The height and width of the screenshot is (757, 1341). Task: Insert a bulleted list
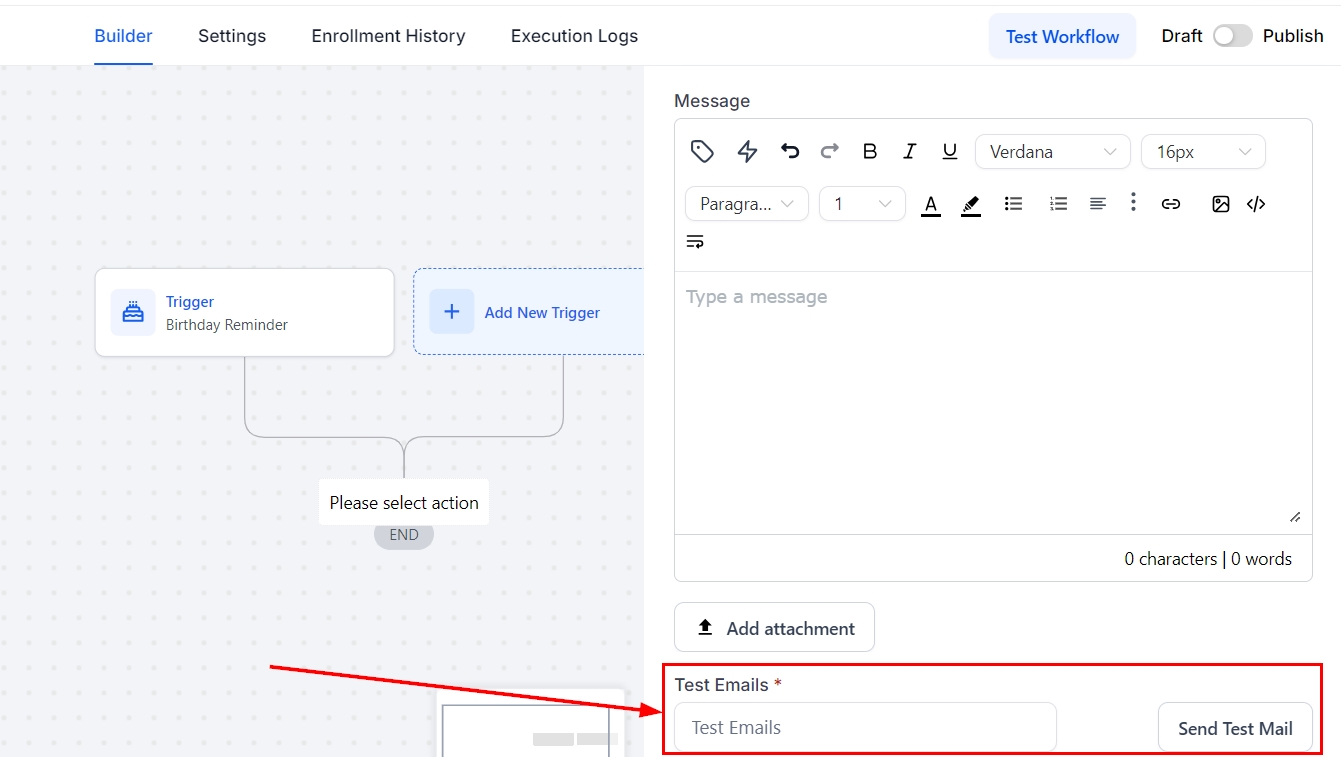coord(1013,204)
